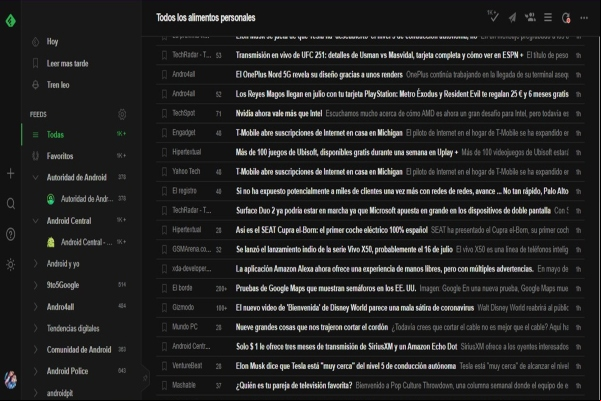Switch theme with the sun icon
601x401 pixels.
point(11,265)
